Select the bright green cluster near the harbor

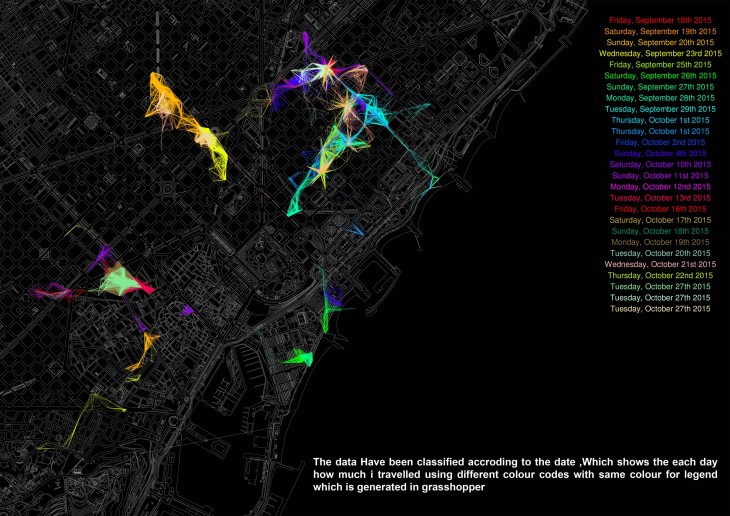(298, 356)
